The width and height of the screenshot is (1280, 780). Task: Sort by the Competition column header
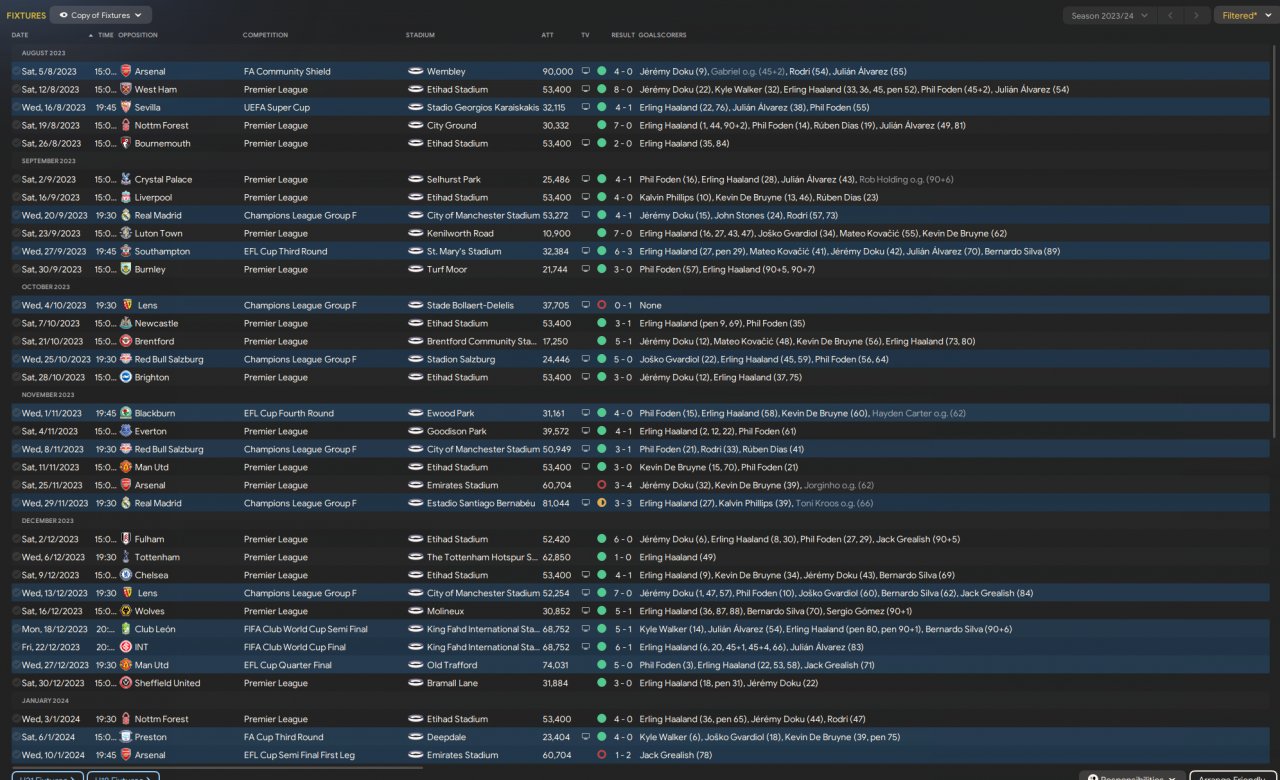[x=265, y=35]
